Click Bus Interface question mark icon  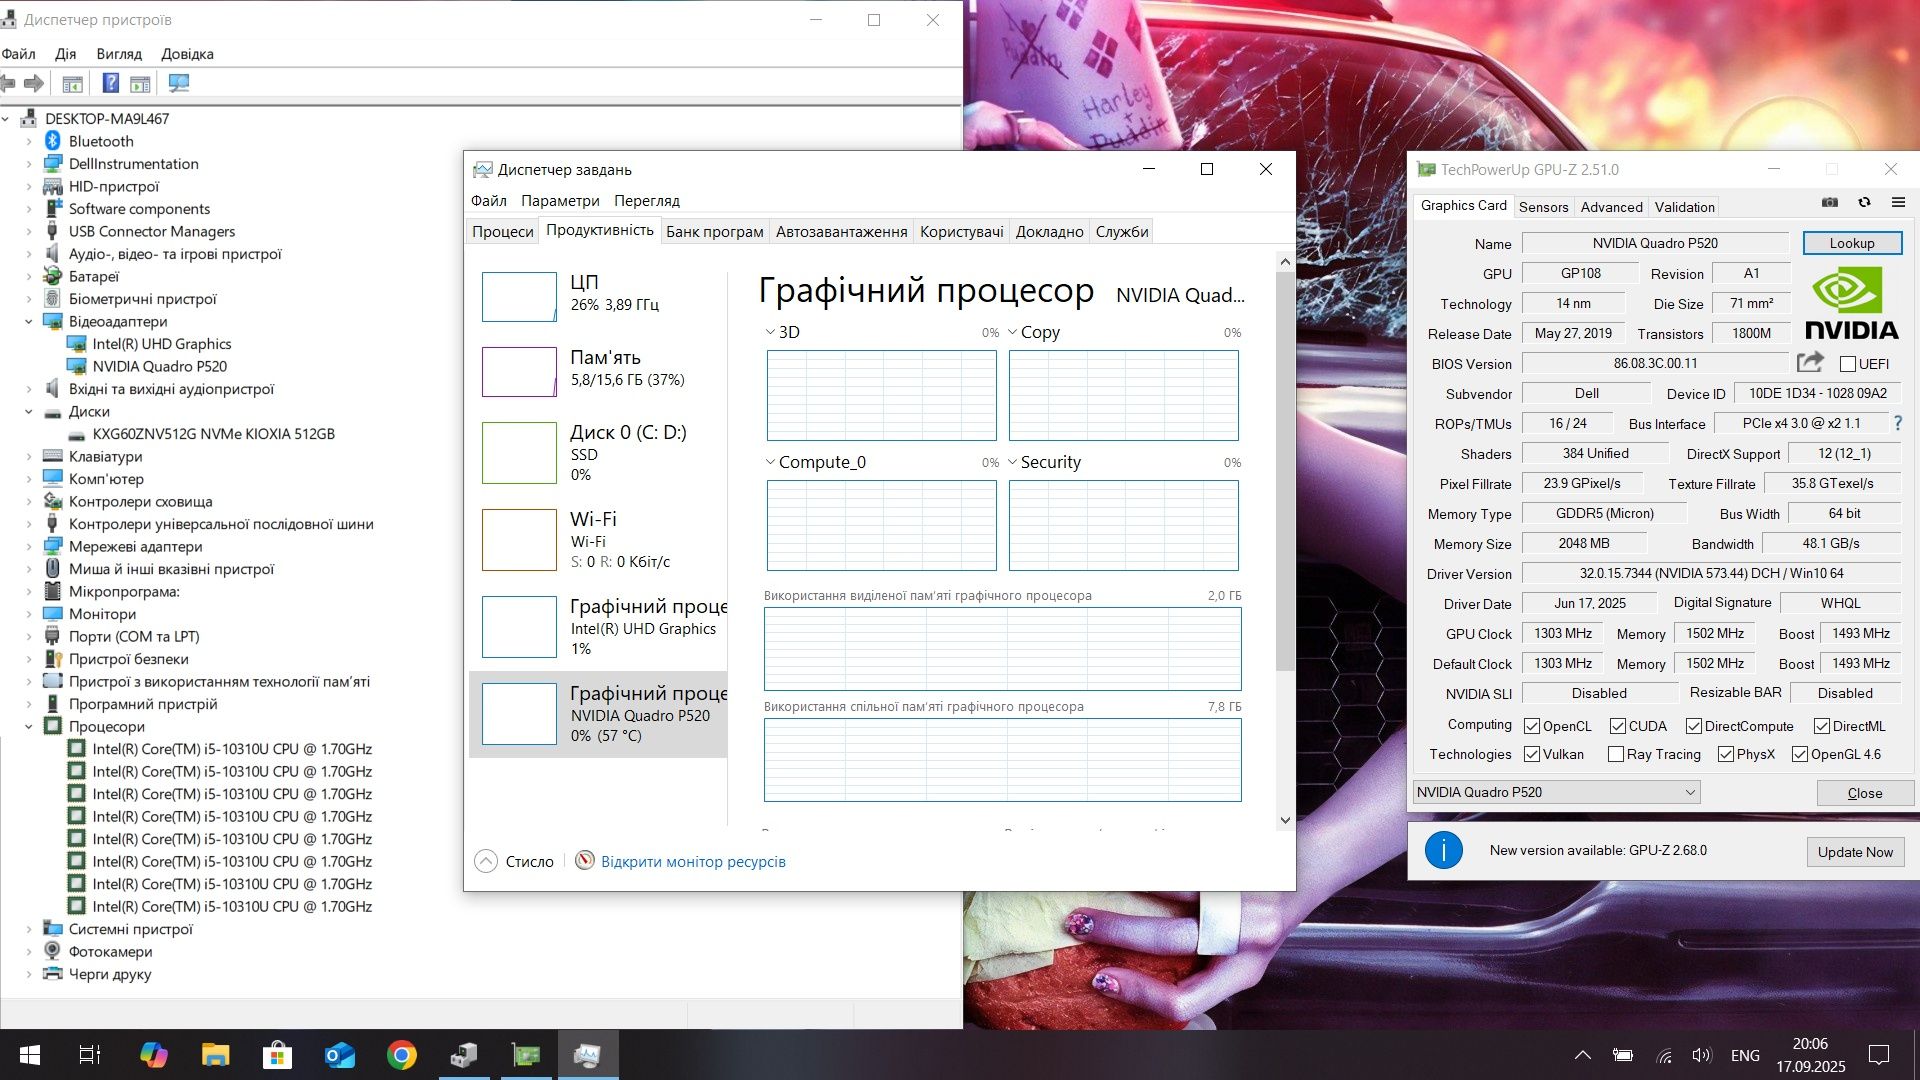click(1898, 423)
